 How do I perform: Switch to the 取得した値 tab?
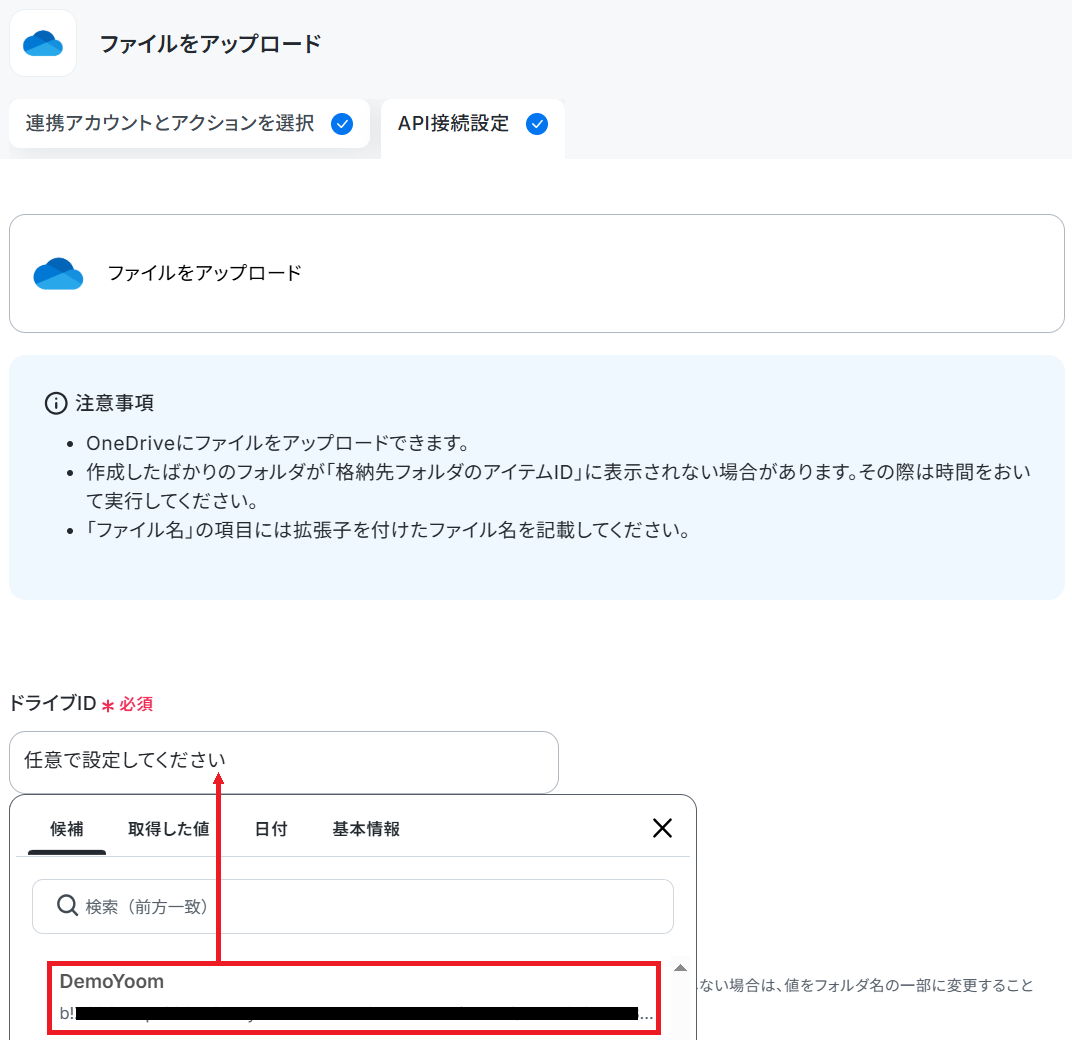click(168, 829)
